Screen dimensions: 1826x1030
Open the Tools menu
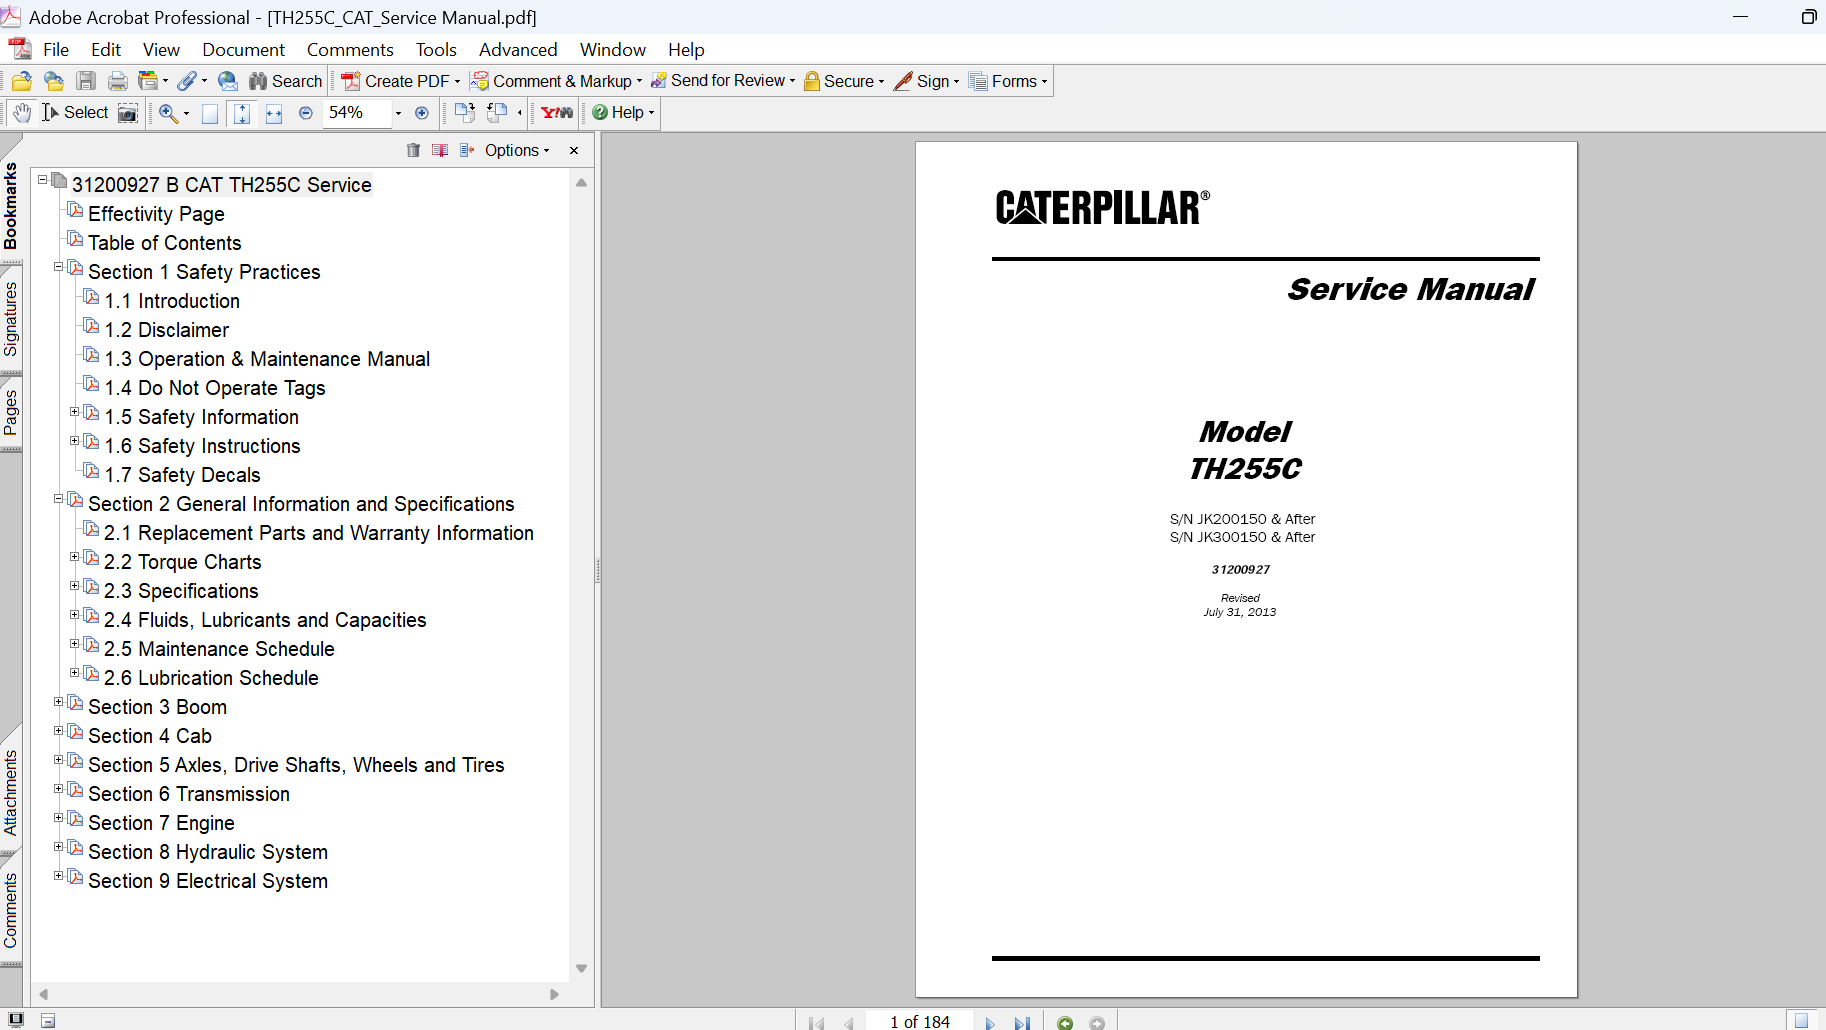436,50
